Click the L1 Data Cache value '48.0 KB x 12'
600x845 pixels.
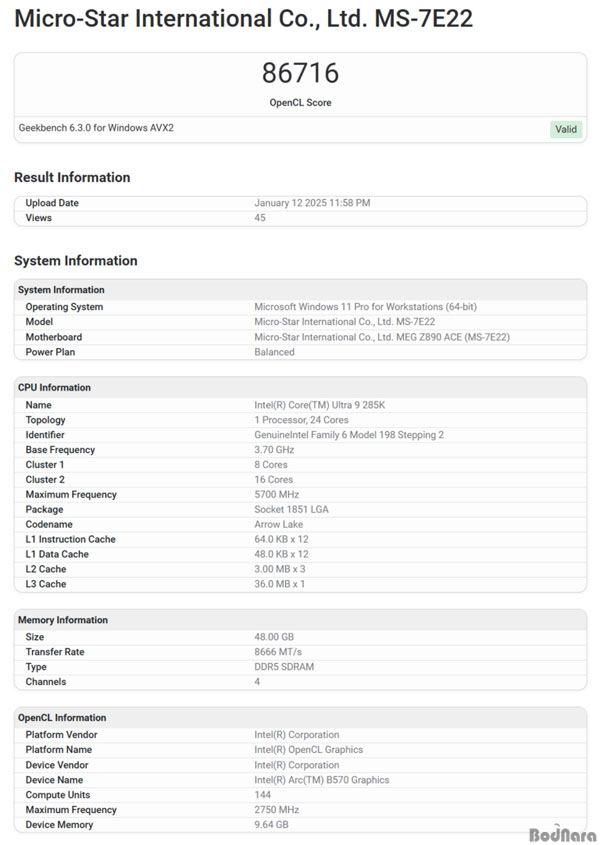tap(281, 554)
